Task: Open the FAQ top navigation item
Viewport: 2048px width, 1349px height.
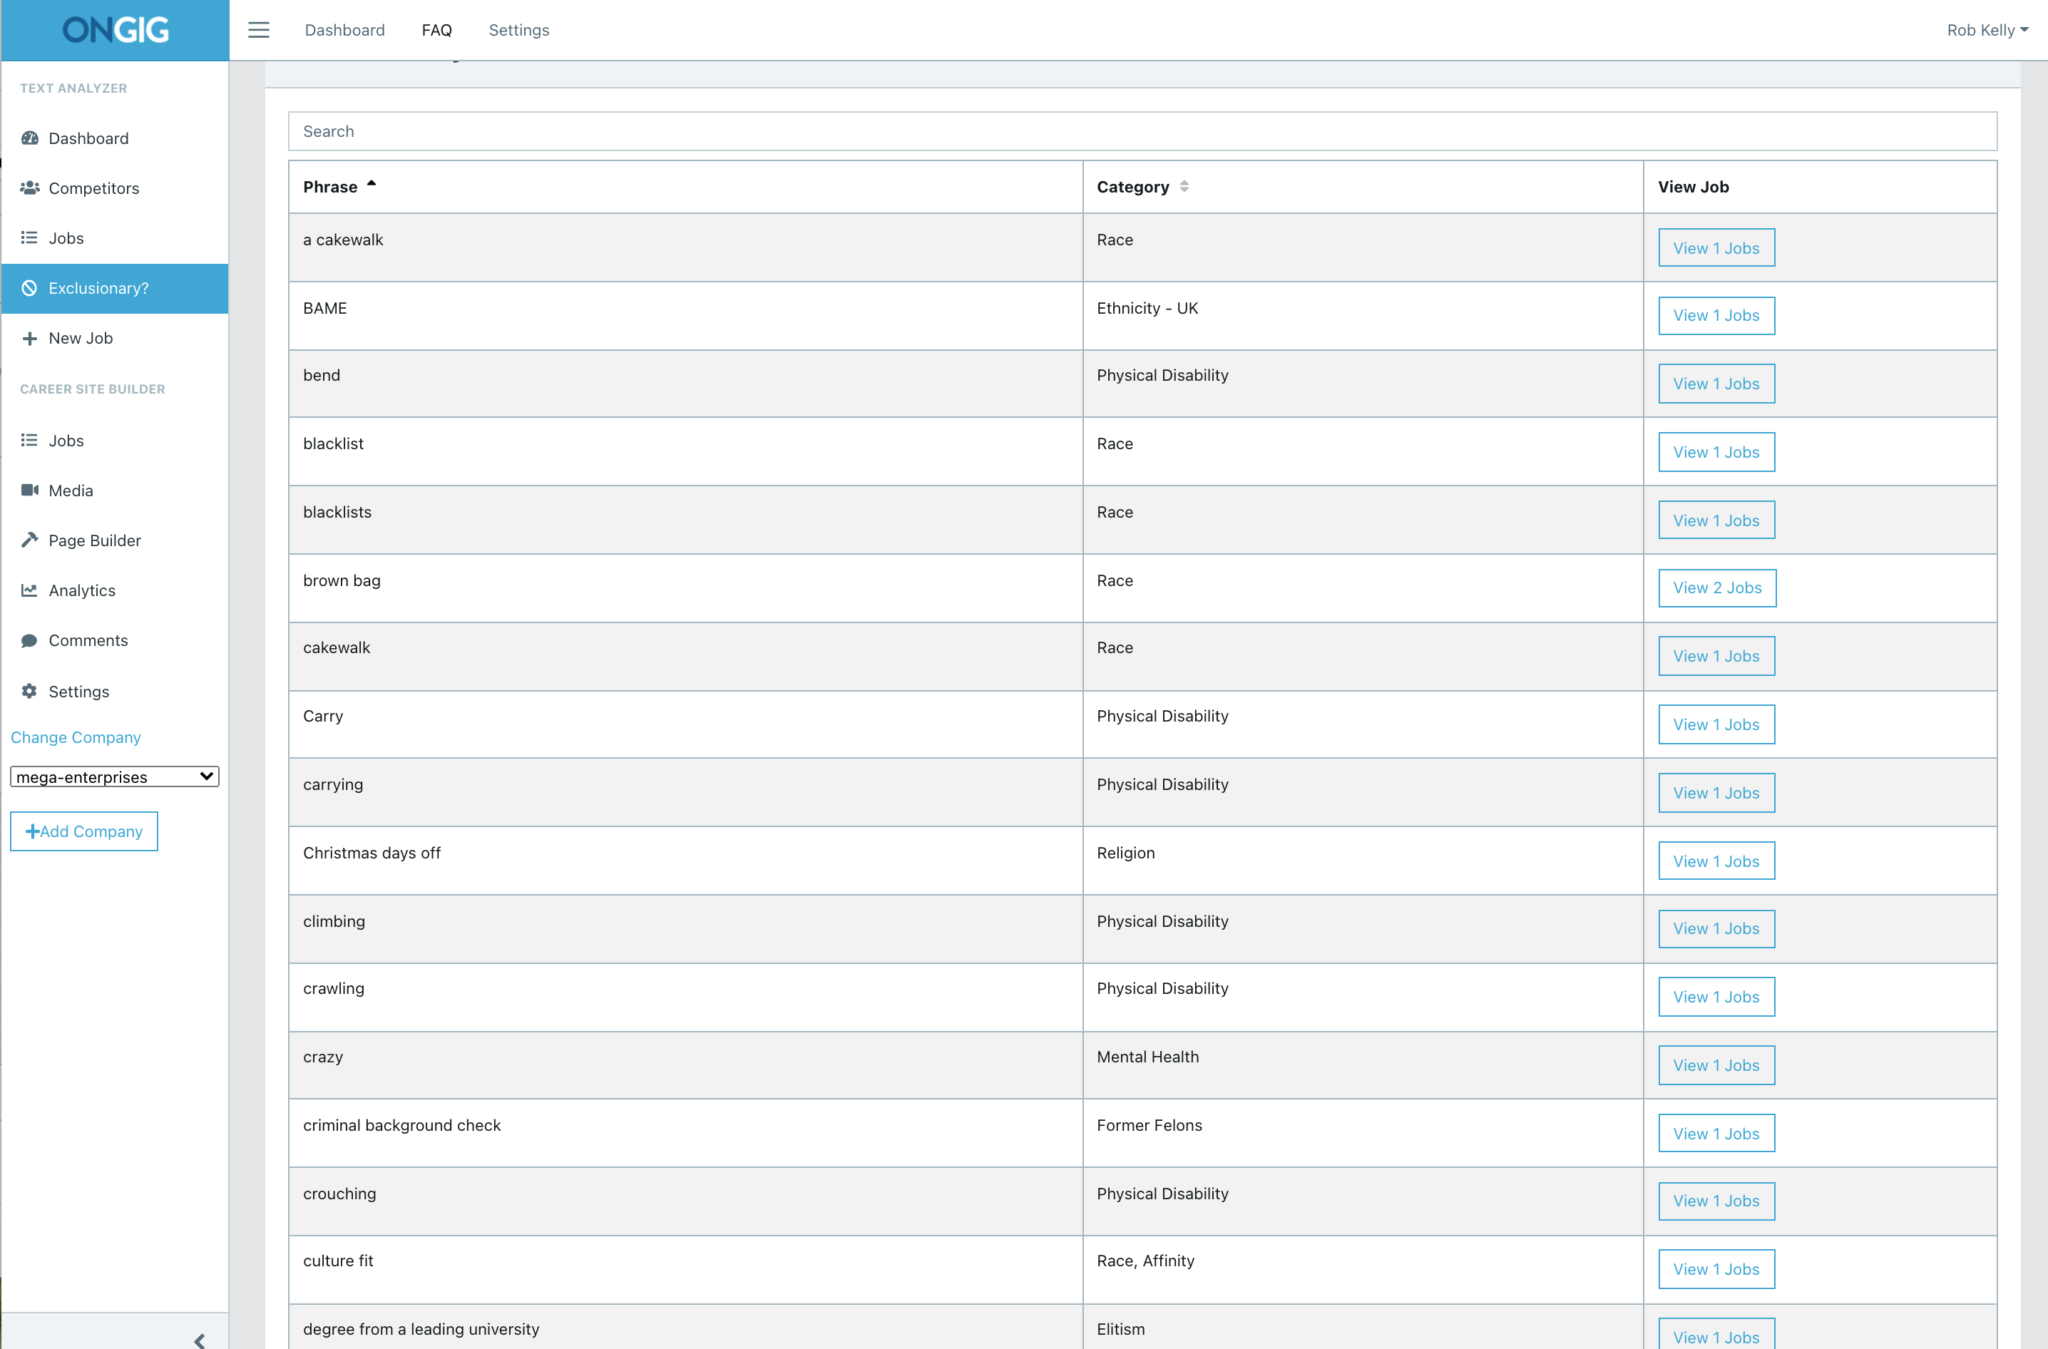Action: [436, 30]
